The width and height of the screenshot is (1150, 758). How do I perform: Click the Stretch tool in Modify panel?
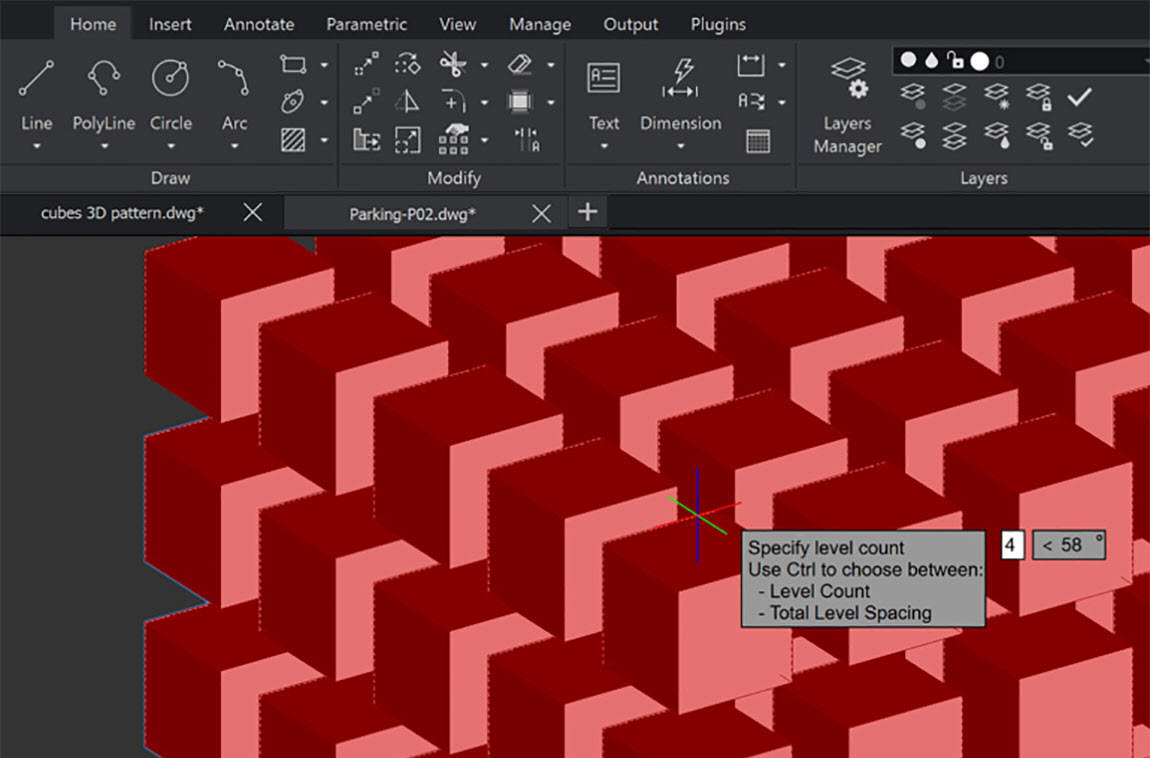point(366,139)
